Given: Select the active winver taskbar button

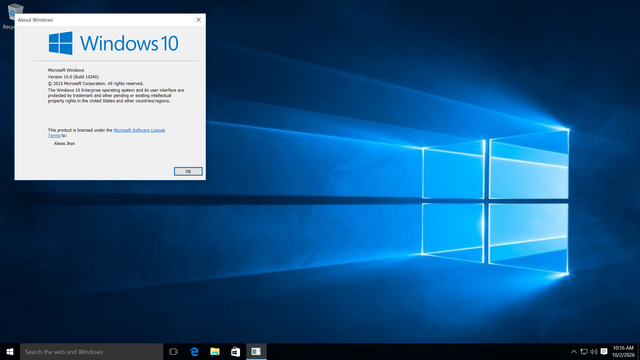Looking at the screenshot, I should click(256, 351).
